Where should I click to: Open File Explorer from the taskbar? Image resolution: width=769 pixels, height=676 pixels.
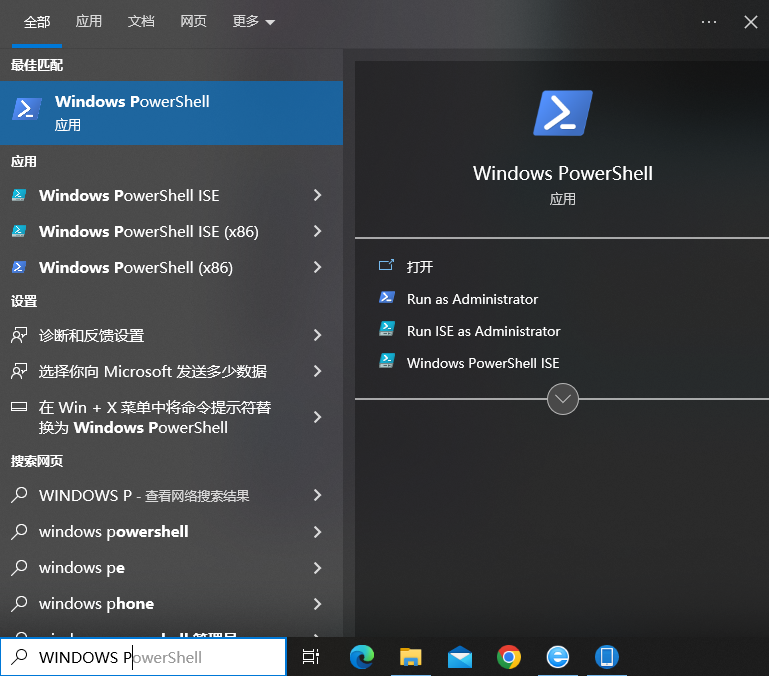click(411, 656)
